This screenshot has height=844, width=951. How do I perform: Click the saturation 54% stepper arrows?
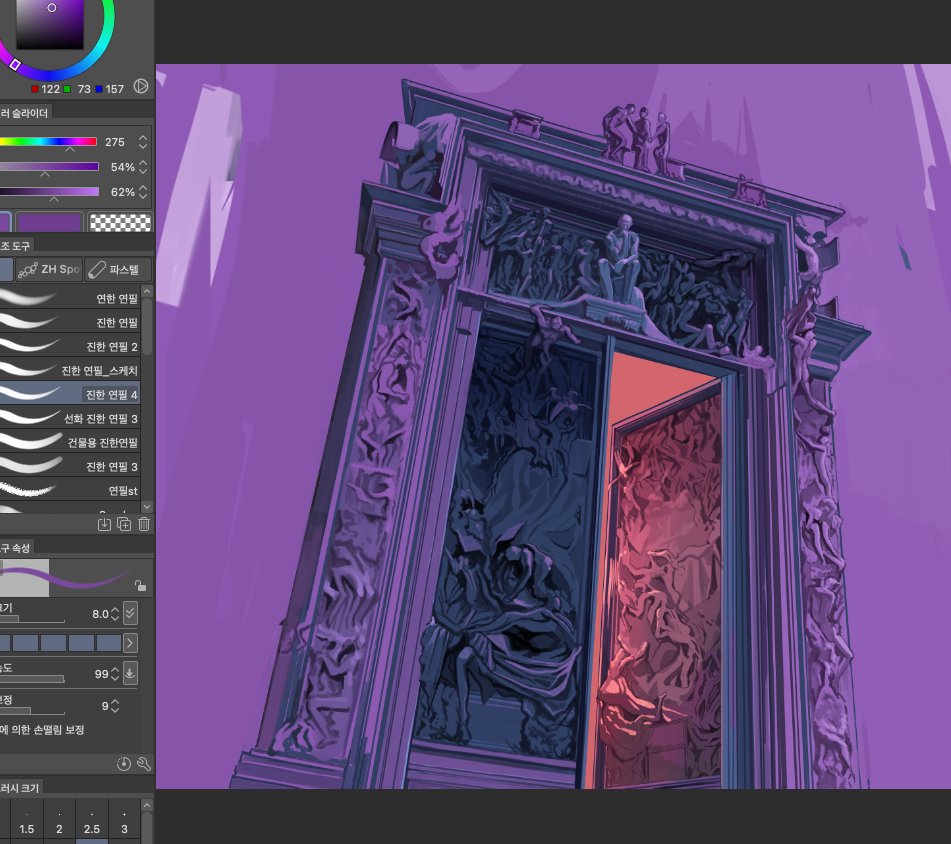(143, 167)
